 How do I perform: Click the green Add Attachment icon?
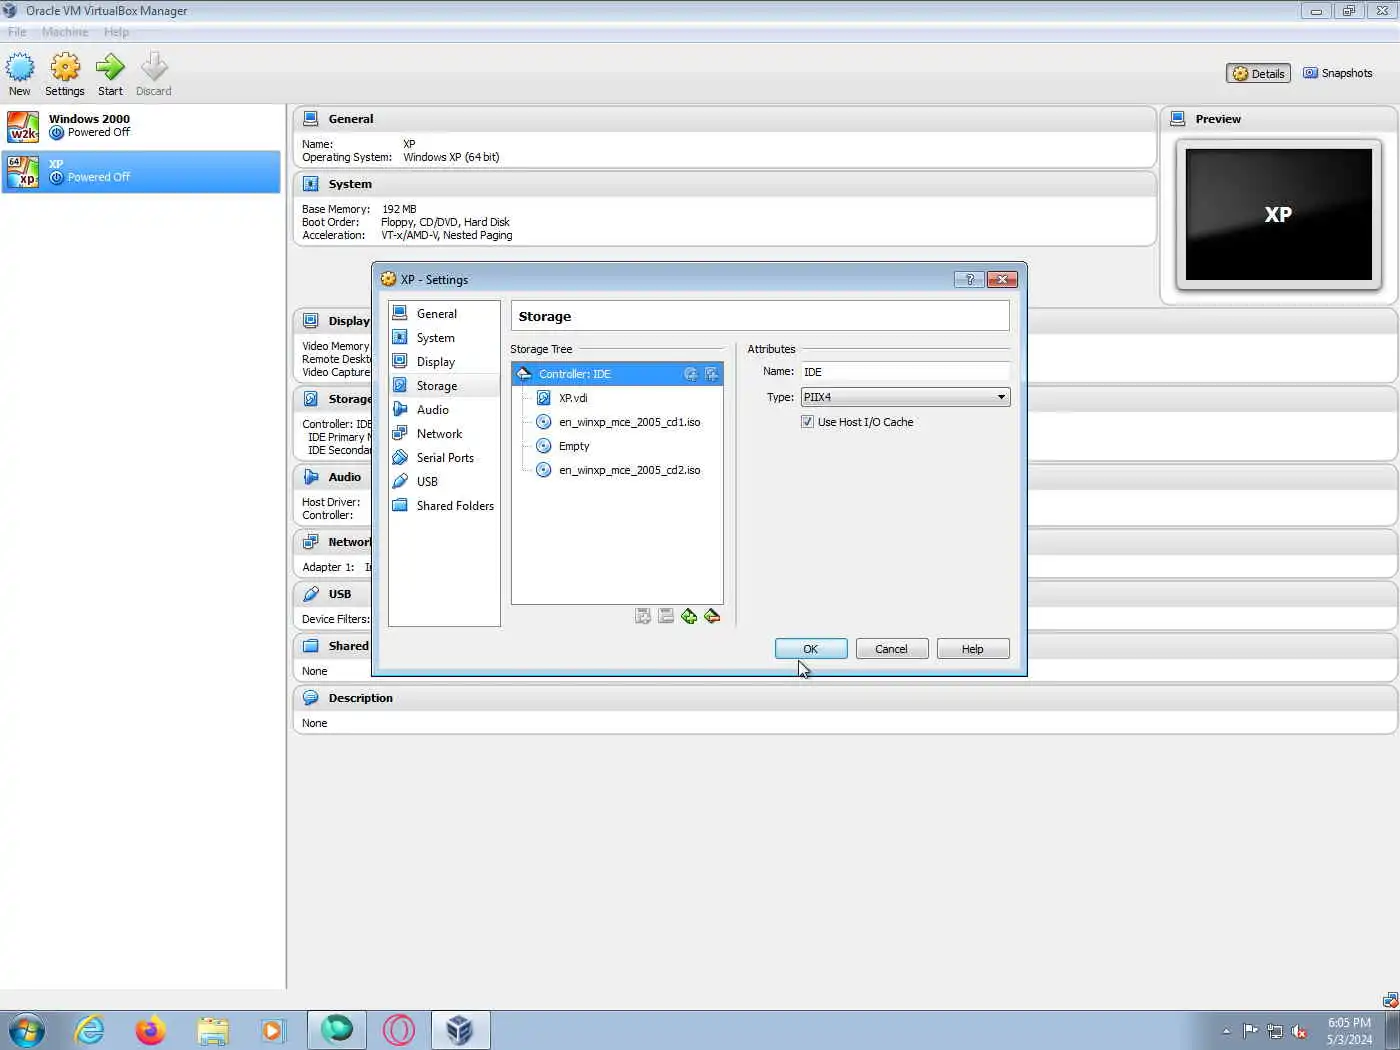[x=689, y=616]
